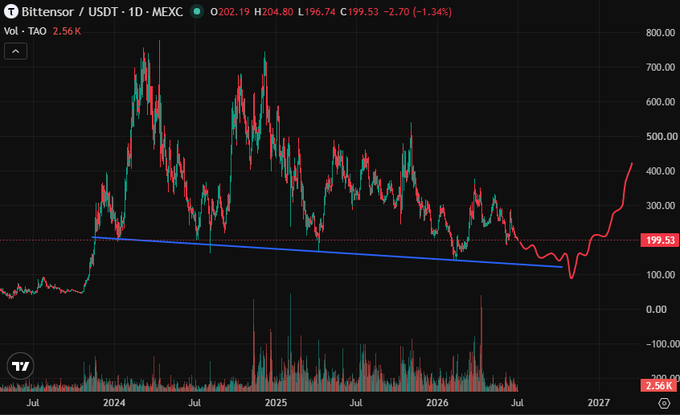Click the 700.00 price axis label
This screenshot has height=415, width=680.
pyautogui.click(x=660, y=67)
